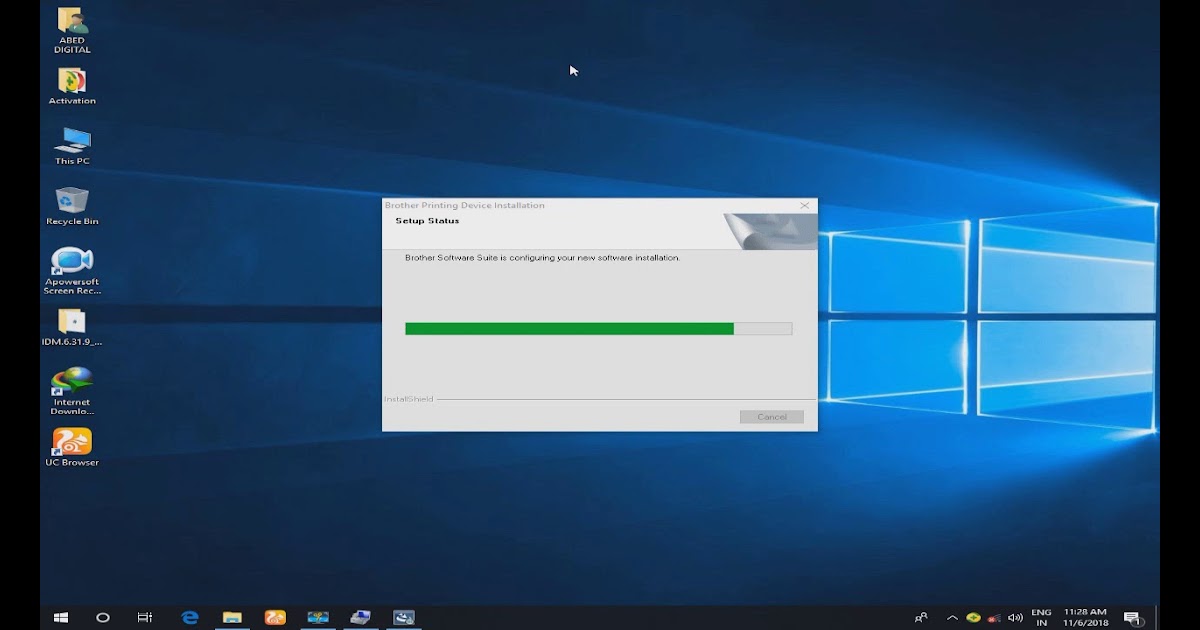Open the Activation desktop shortcut
This screenshot has width=1200, height=630.
[x=72, y=86]
